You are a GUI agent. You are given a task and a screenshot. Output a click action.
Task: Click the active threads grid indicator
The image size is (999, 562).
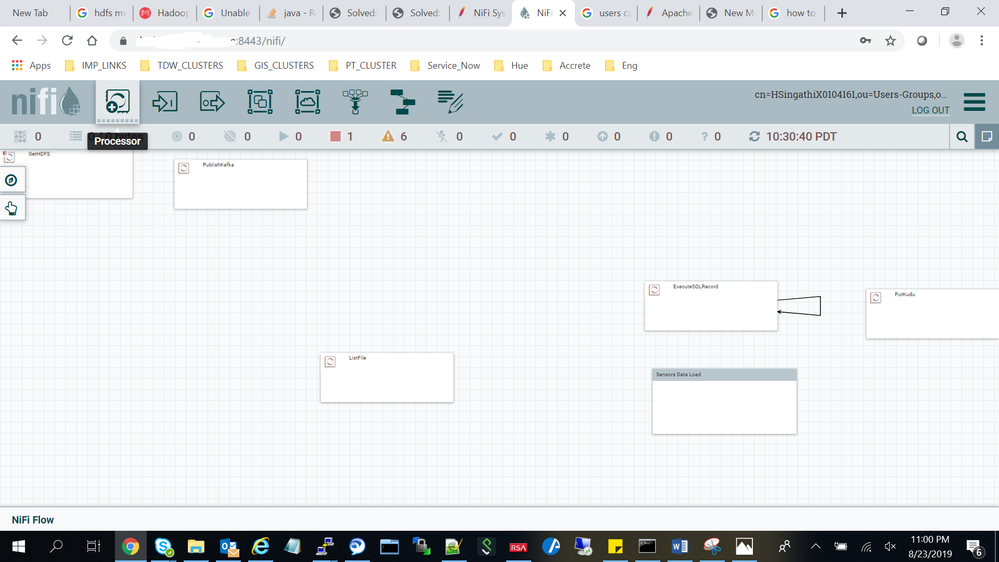tap(20, 136)
